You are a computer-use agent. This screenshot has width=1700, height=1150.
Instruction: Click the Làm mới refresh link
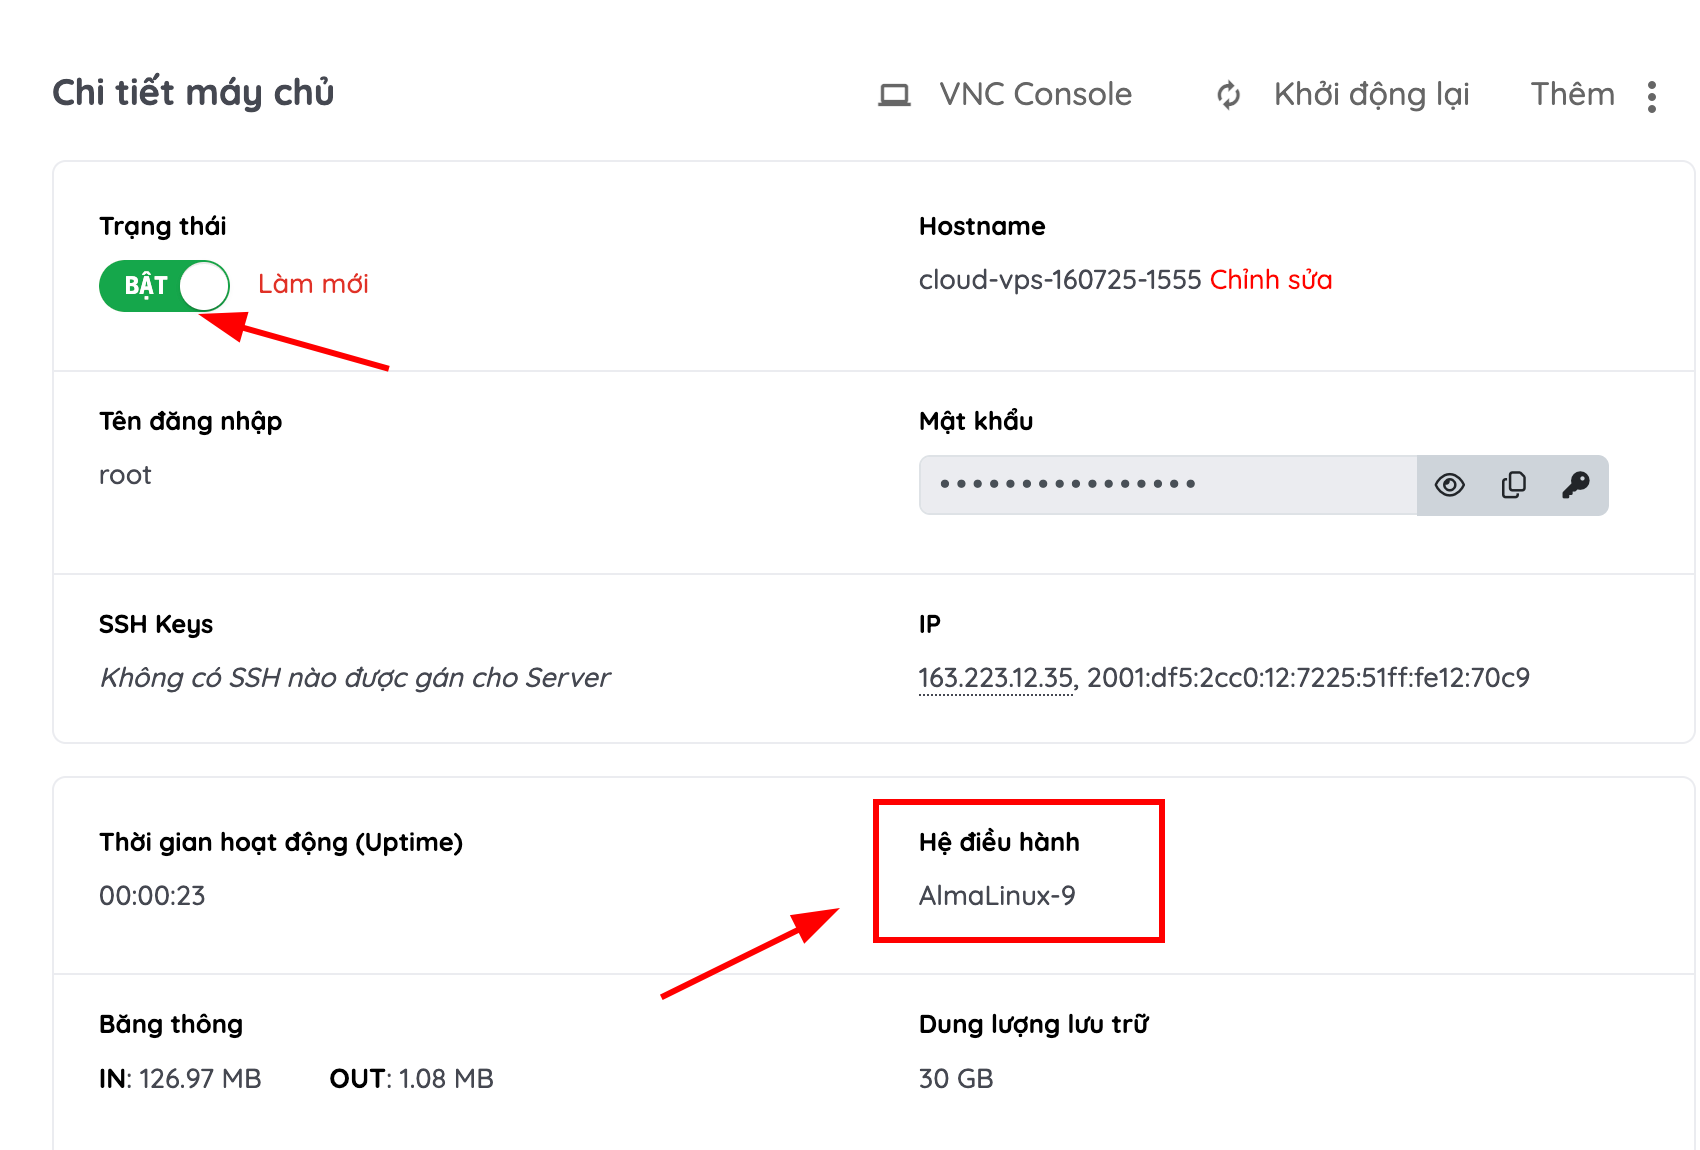point(313,284)
